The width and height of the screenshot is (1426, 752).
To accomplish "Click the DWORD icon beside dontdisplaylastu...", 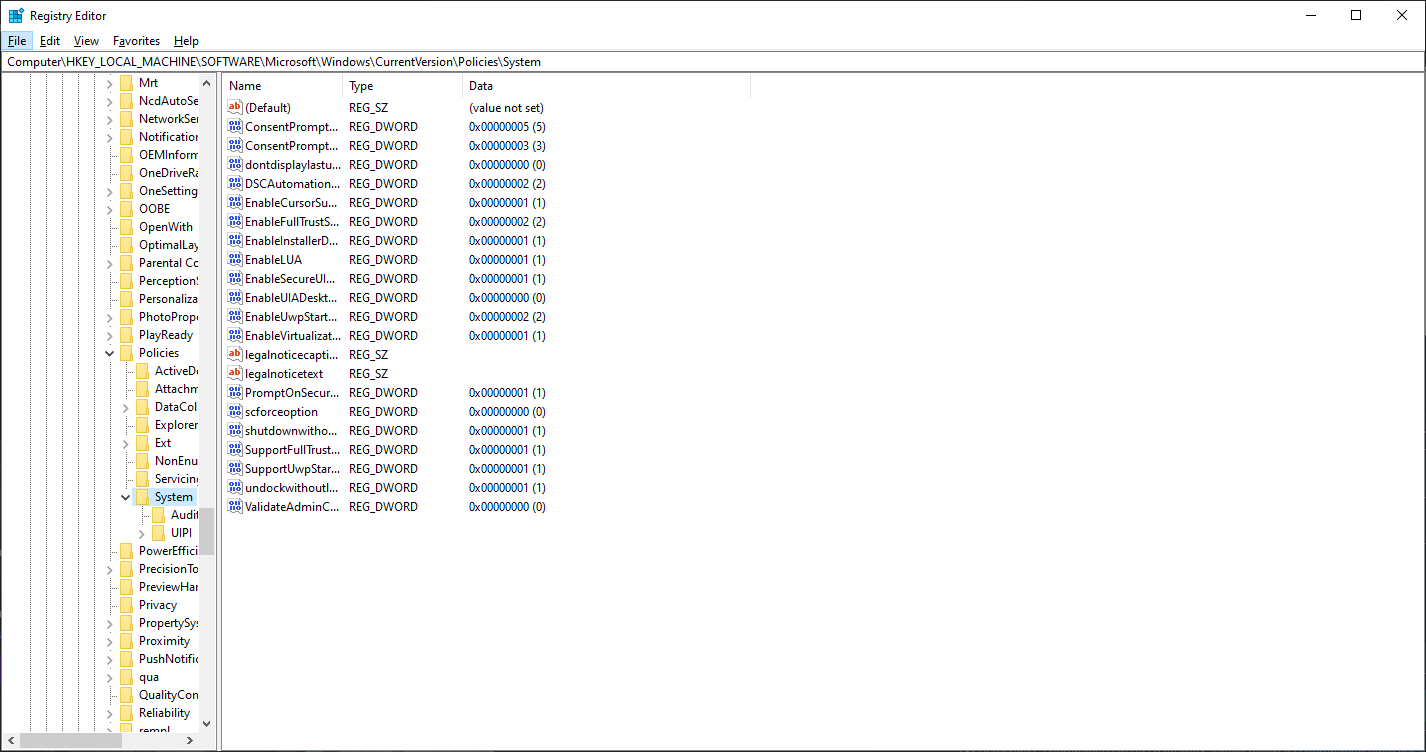I will click(x=235, y=165).
